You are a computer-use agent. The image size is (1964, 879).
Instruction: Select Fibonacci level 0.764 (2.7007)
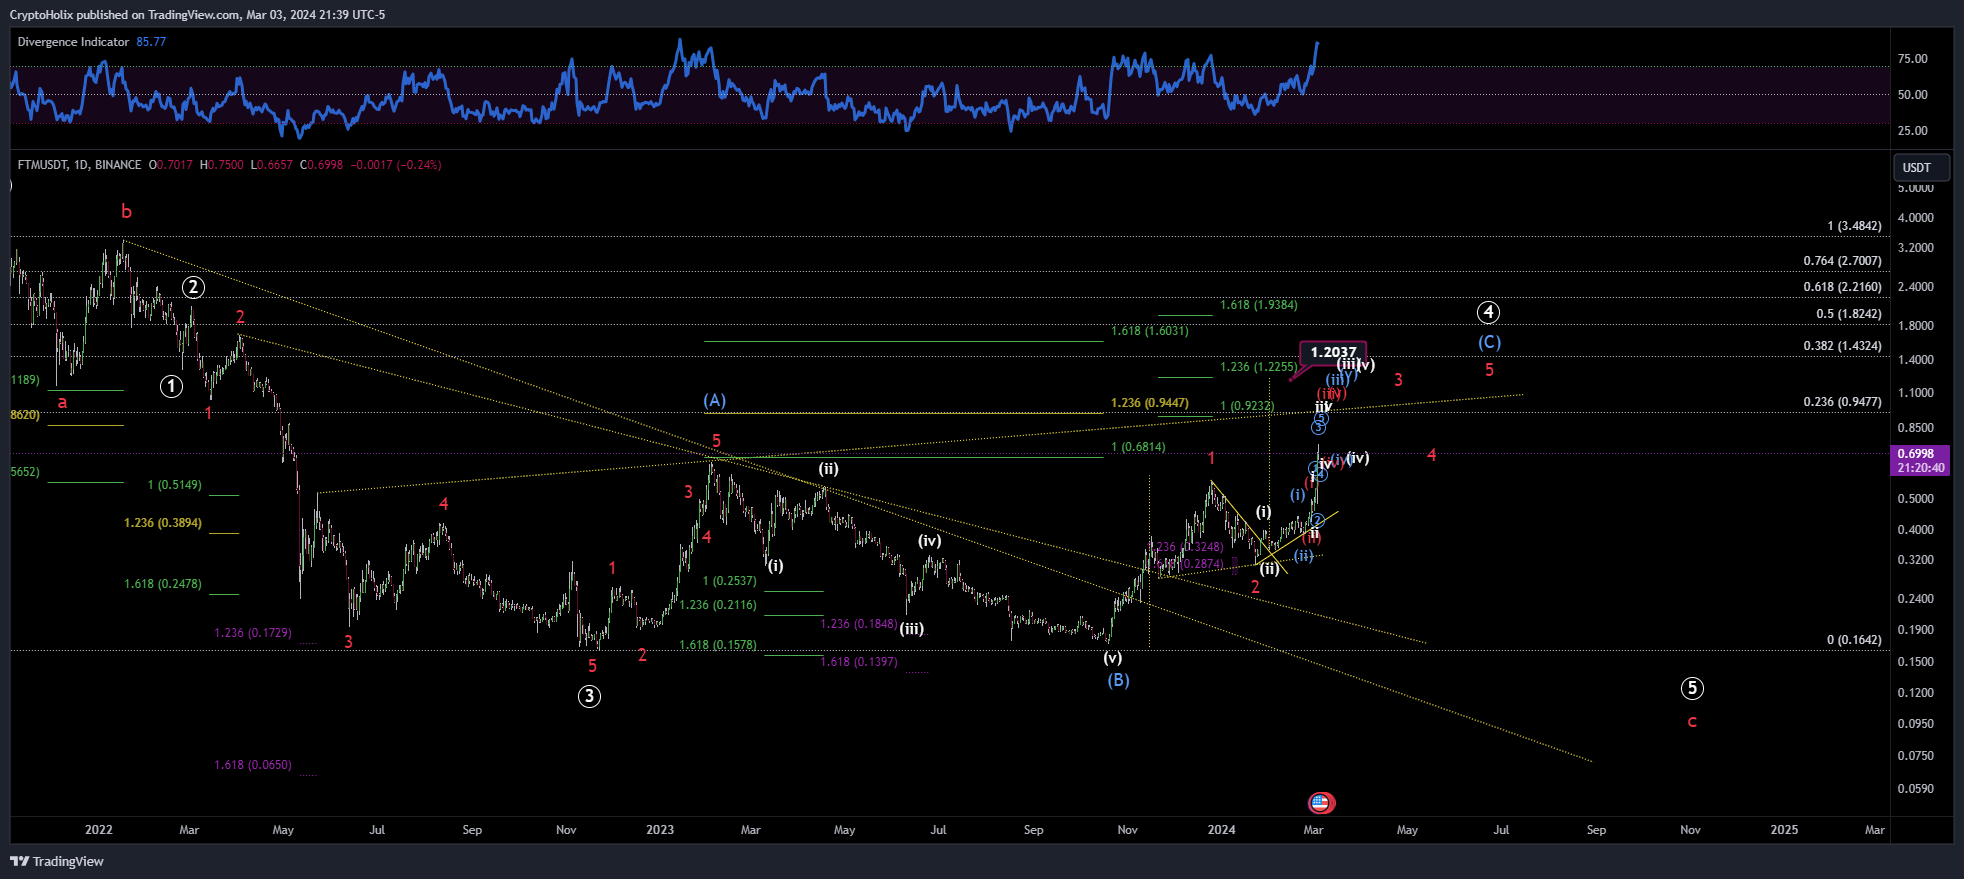click(1842, 261)
